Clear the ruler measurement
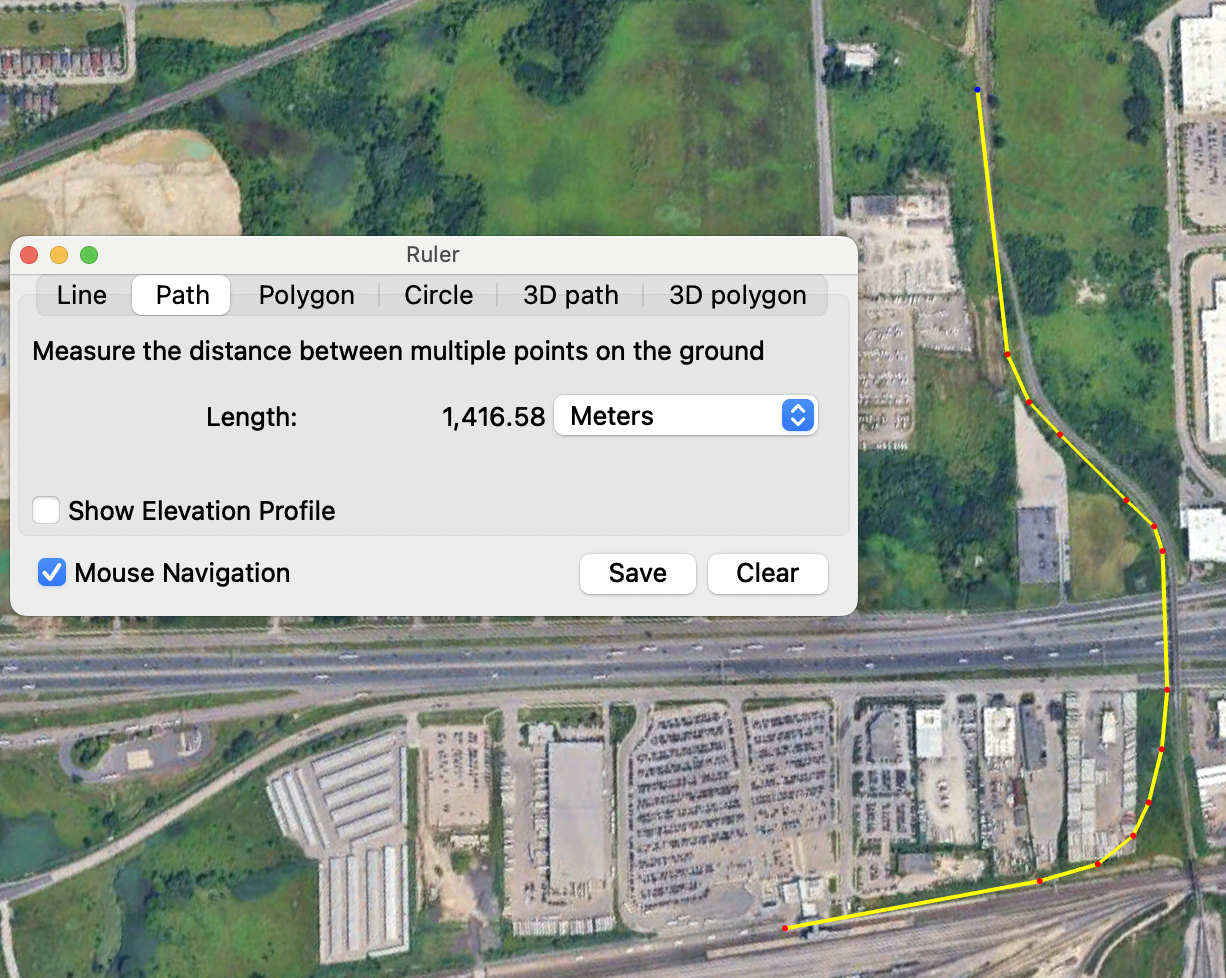Screen dimensions: 1226x978 coord(767,573)
